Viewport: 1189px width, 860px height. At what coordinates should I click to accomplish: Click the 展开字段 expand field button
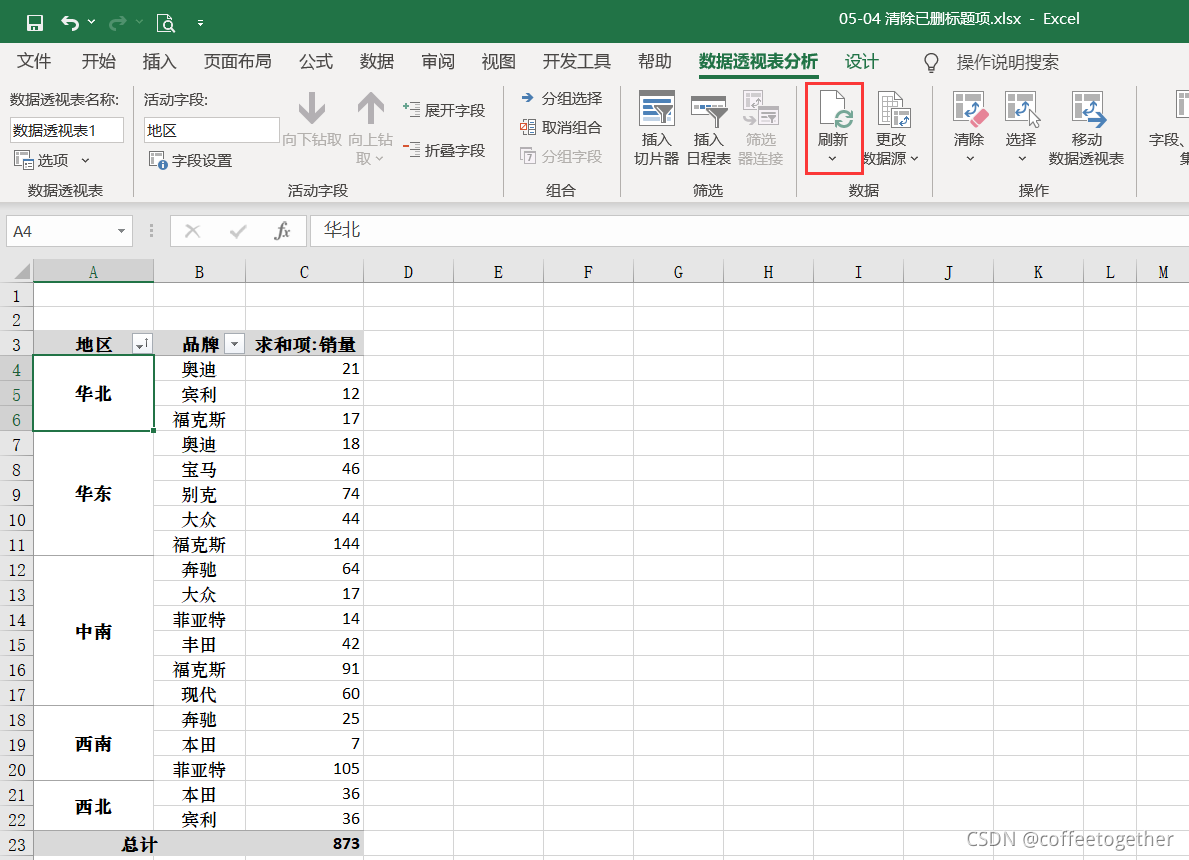tap(444, 111)
